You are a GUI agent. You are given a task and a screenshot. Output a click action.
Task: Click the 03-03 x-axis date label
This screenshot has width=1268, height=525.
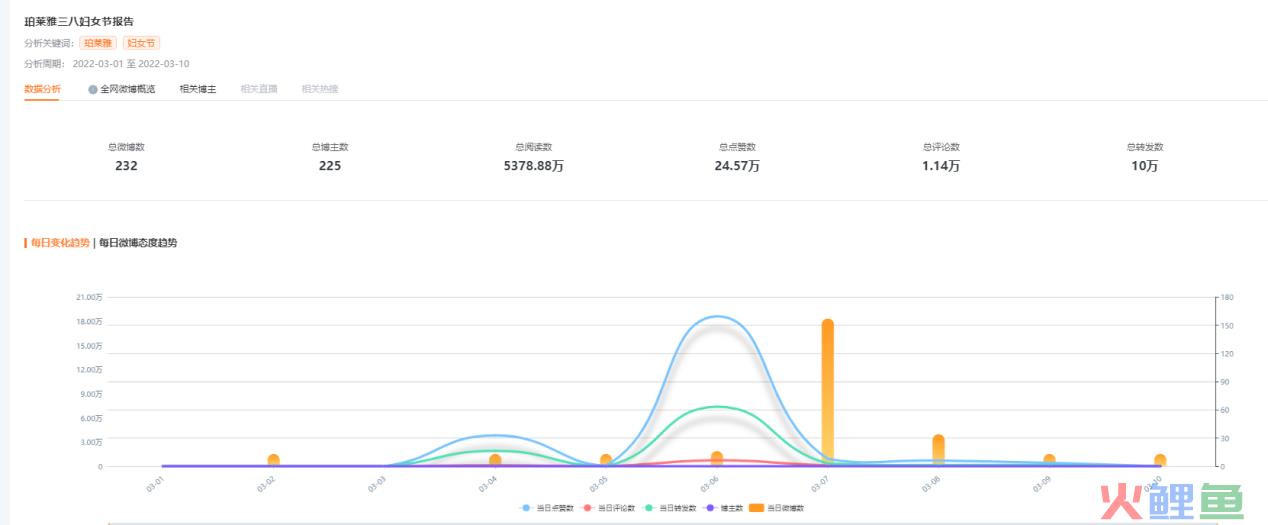pos(377,483)
